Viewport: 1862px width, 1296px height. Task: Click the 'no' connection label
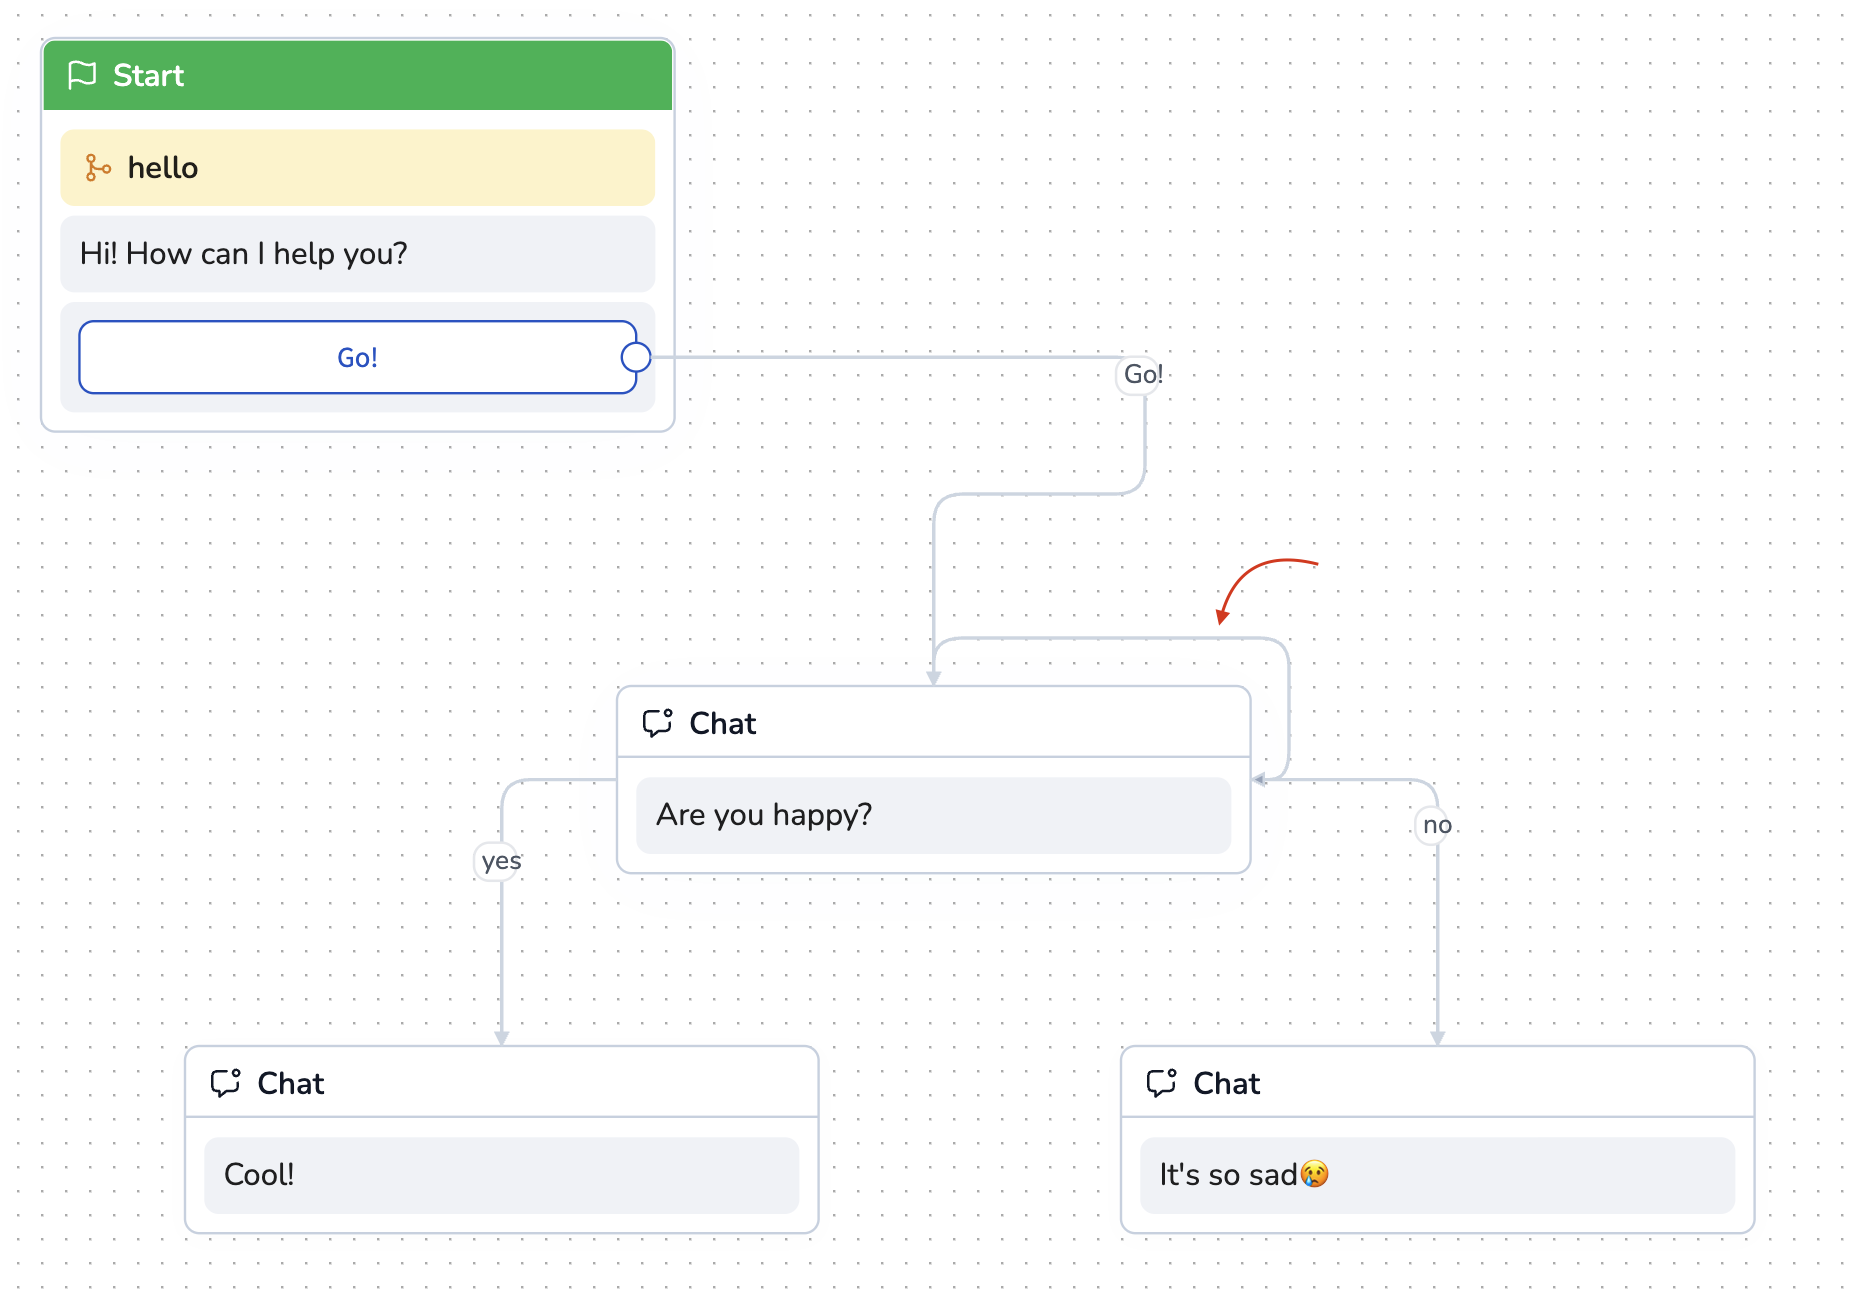tap(1436, 825)
